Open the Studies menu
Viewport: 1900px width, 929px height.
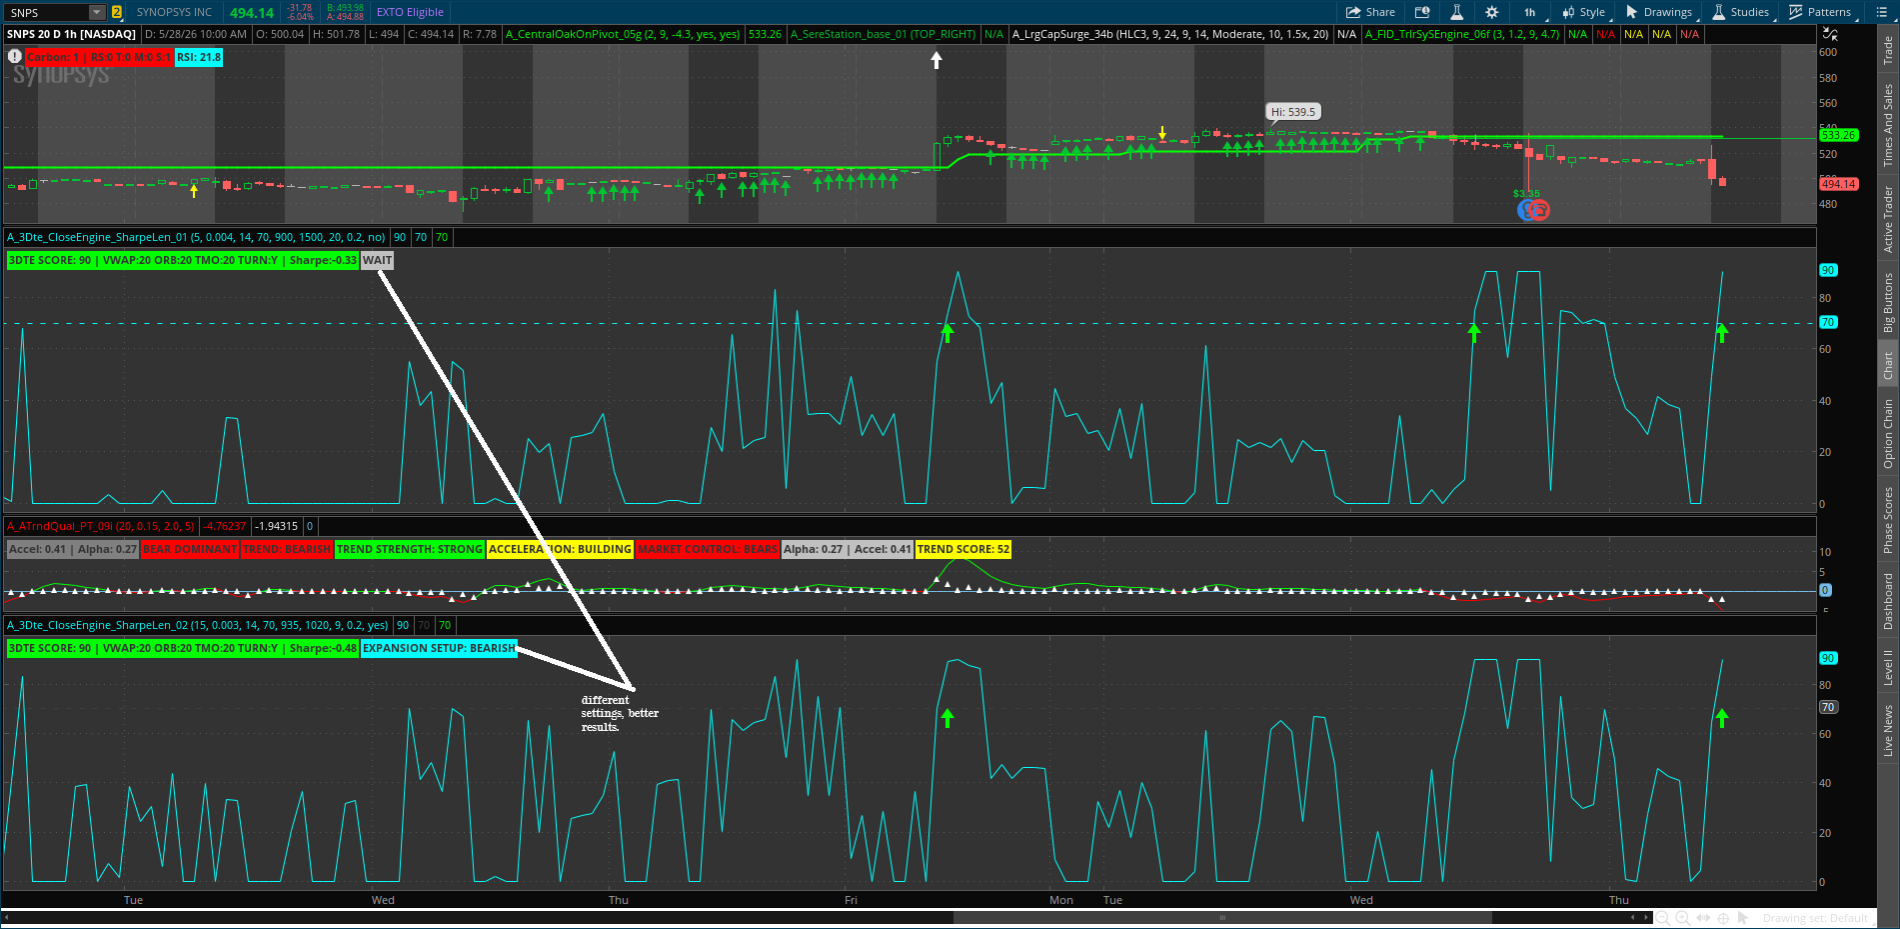(1742, 12)
